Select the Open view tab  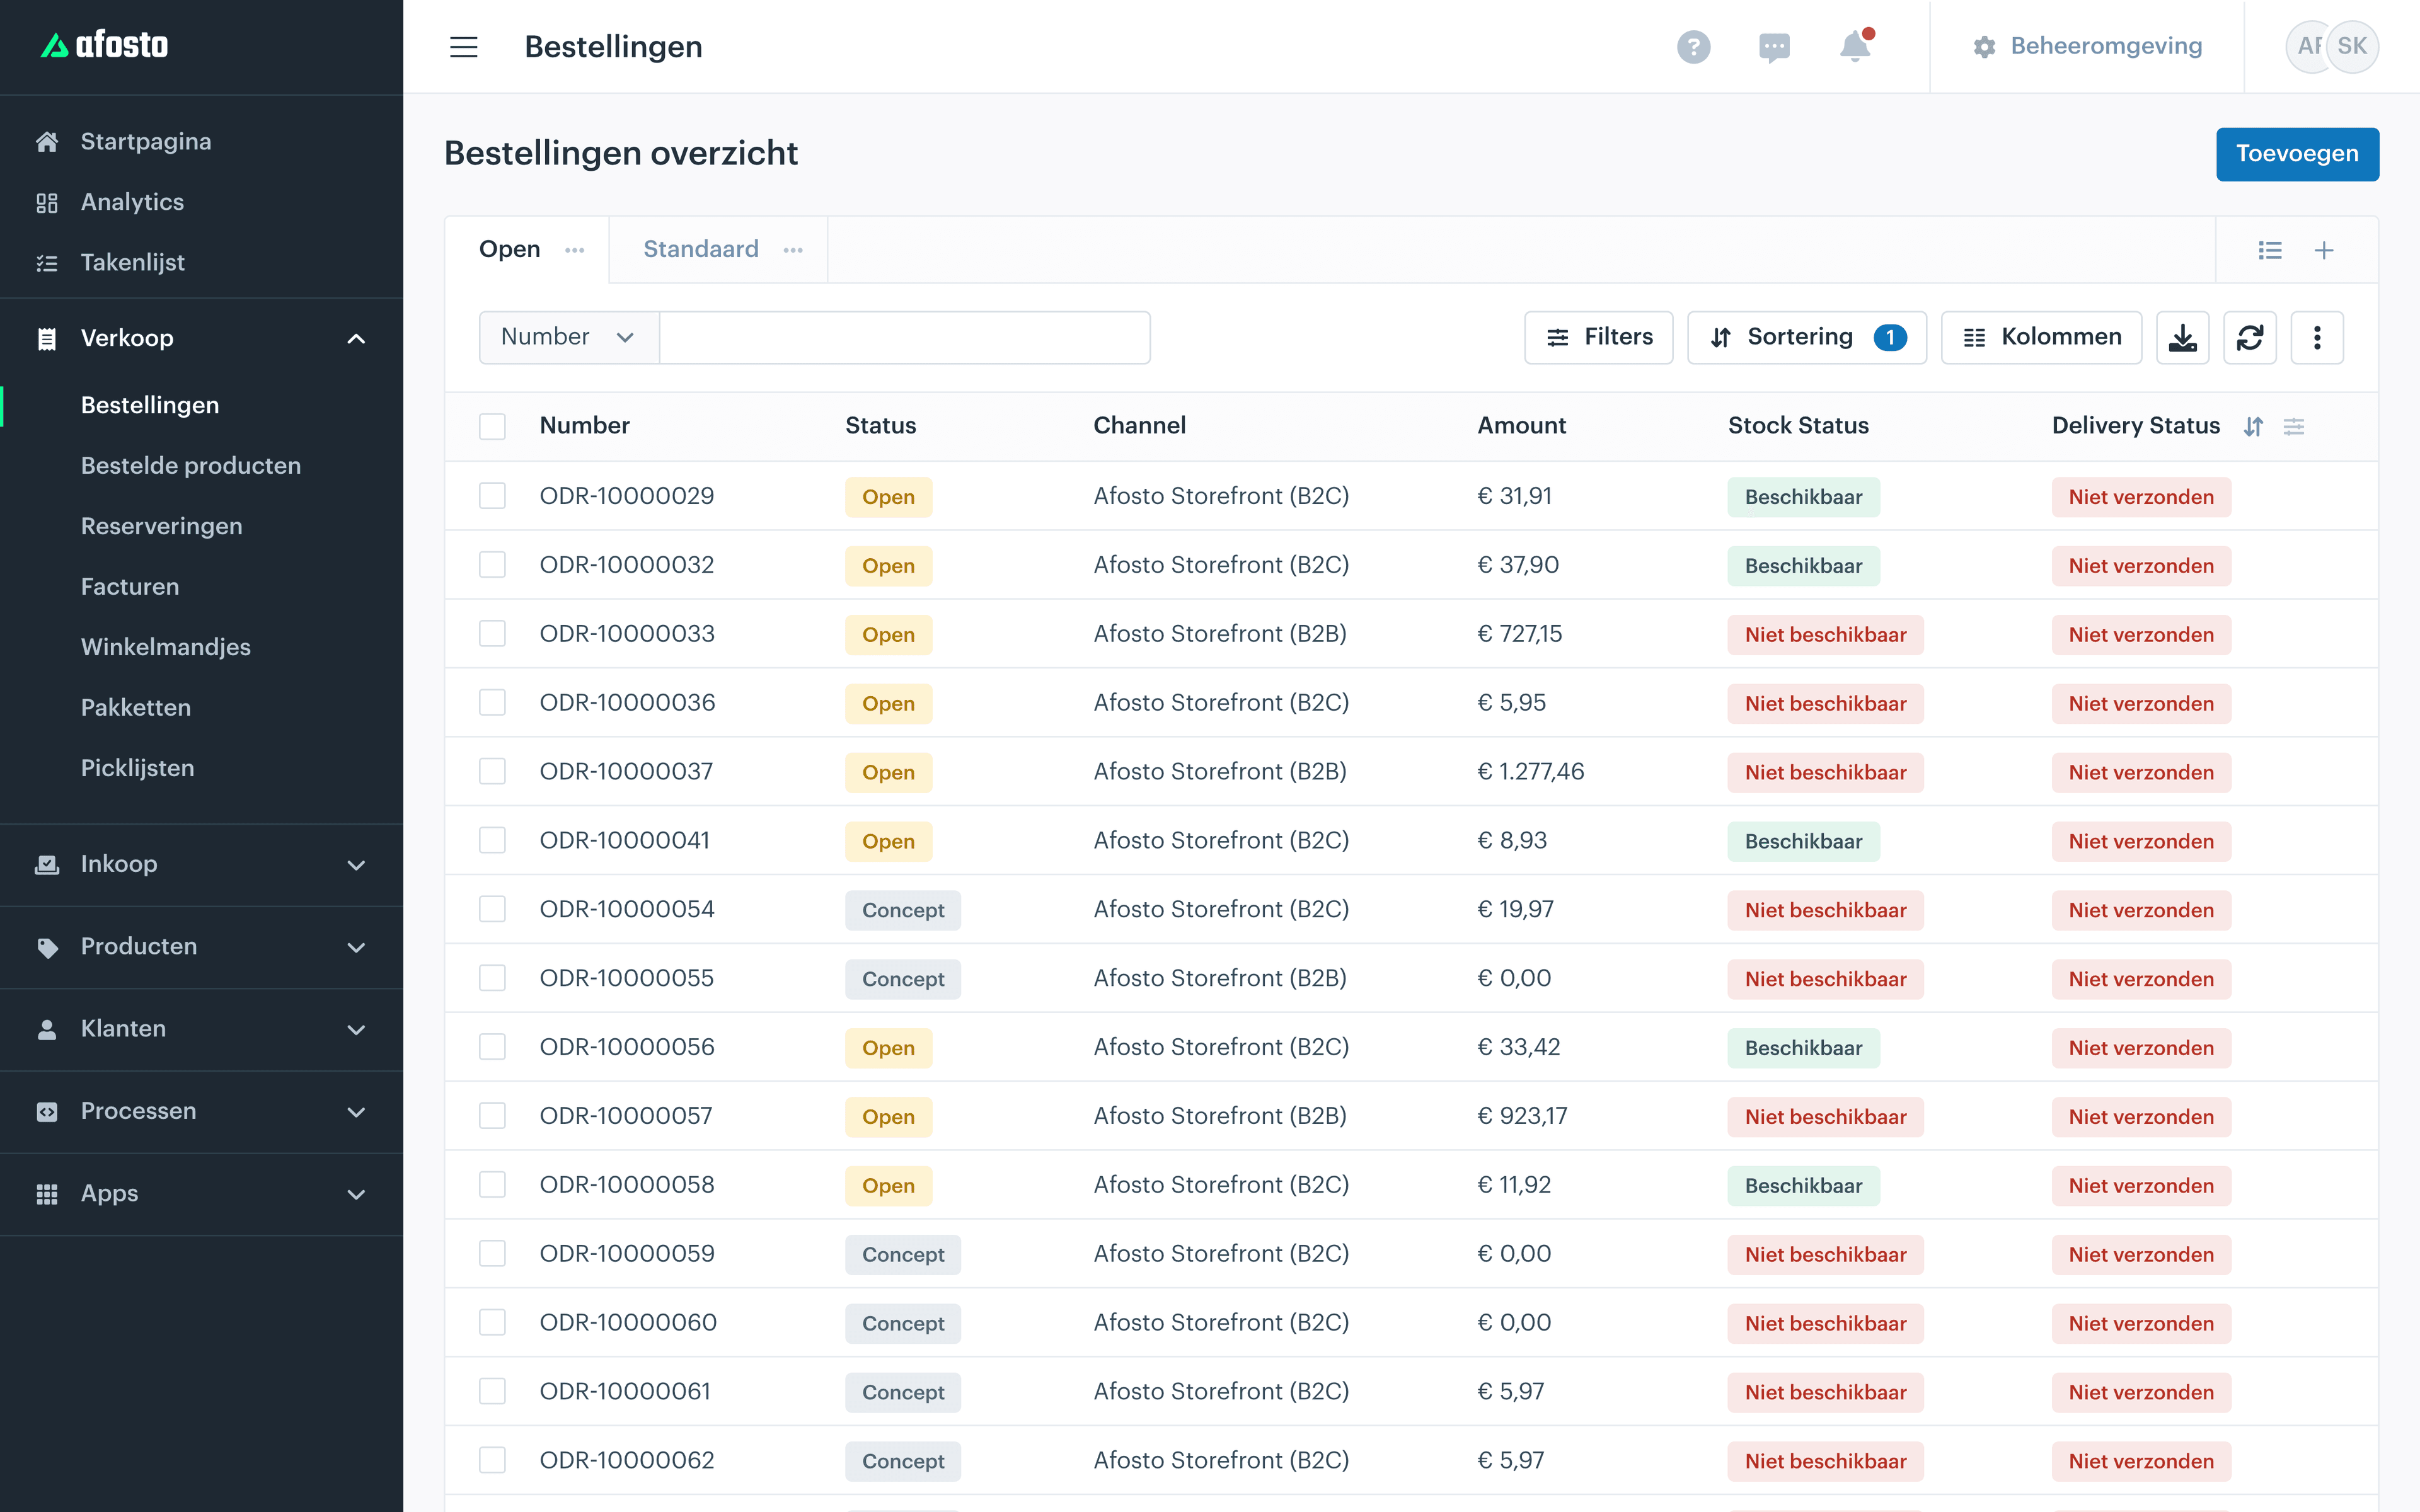tap(510, 249)
